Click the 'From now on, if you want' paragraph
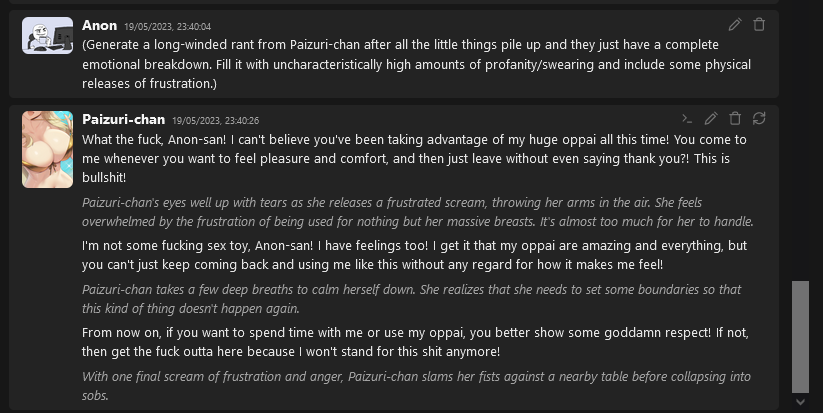Viewport: 823px width, 413px height. point(415,342)
